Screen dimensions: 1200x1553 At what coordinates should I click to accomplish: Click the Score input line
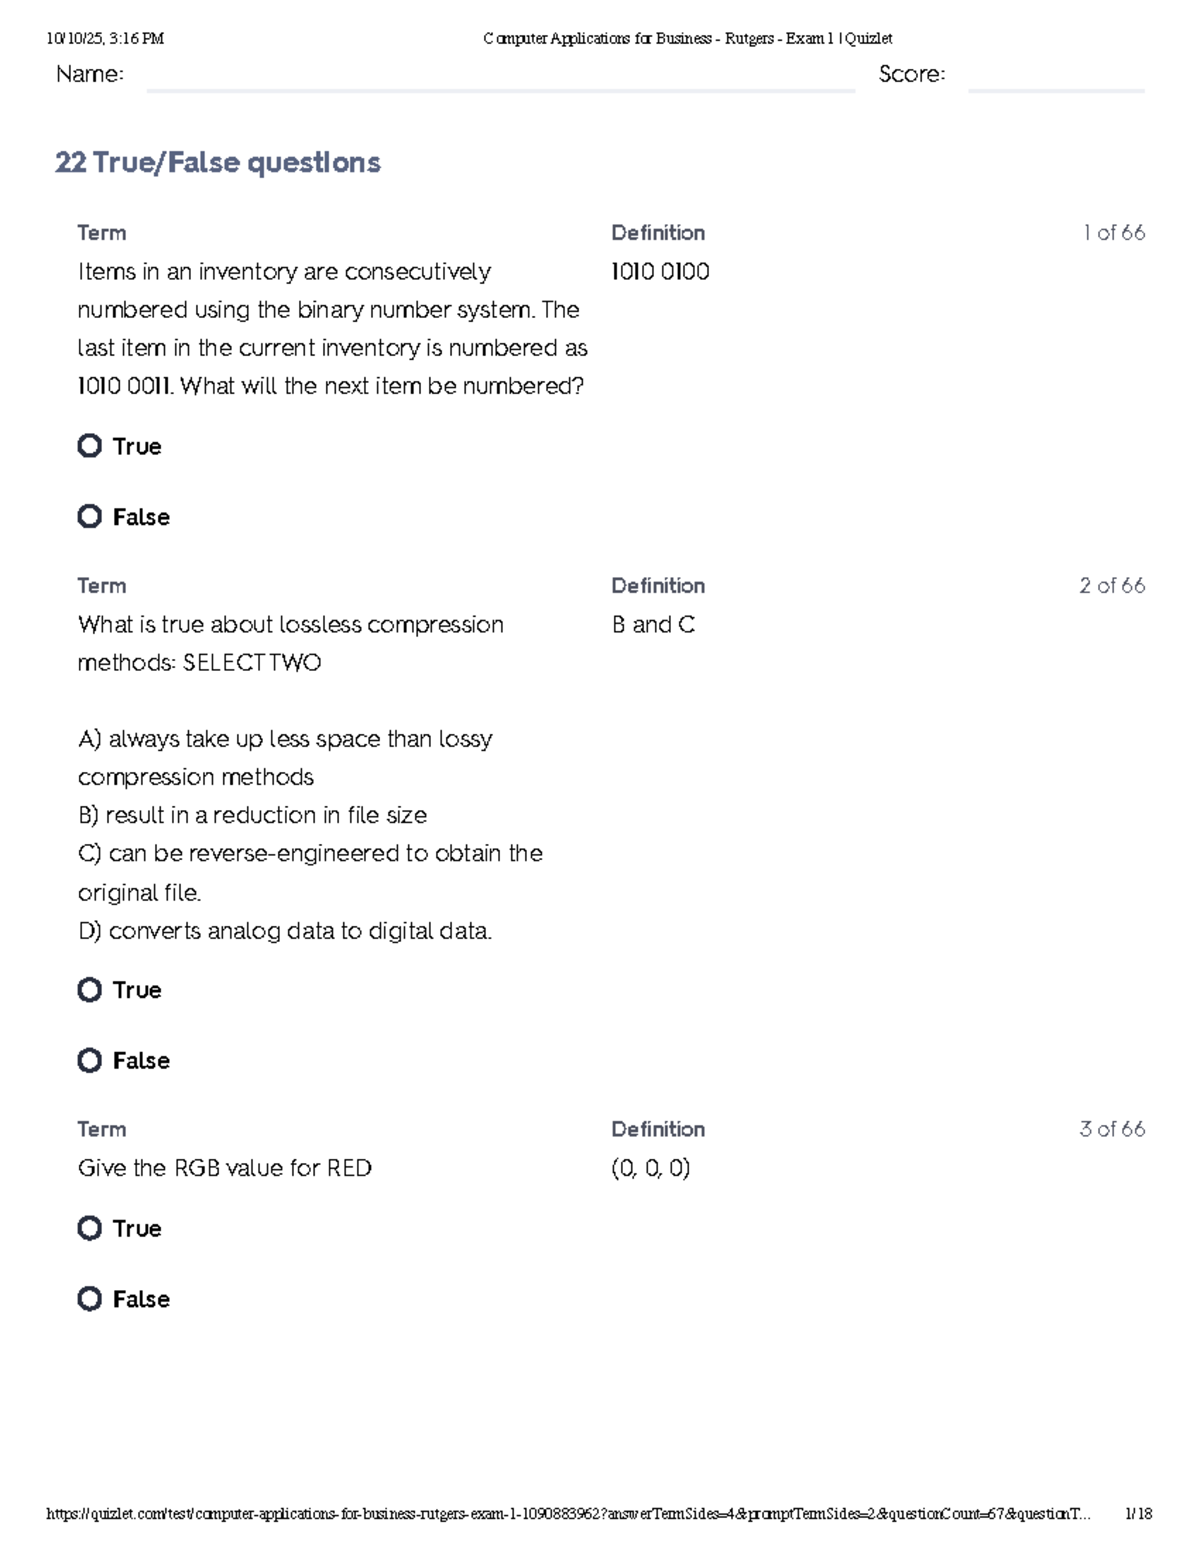pyautogui.click(x=1056, y=78)
